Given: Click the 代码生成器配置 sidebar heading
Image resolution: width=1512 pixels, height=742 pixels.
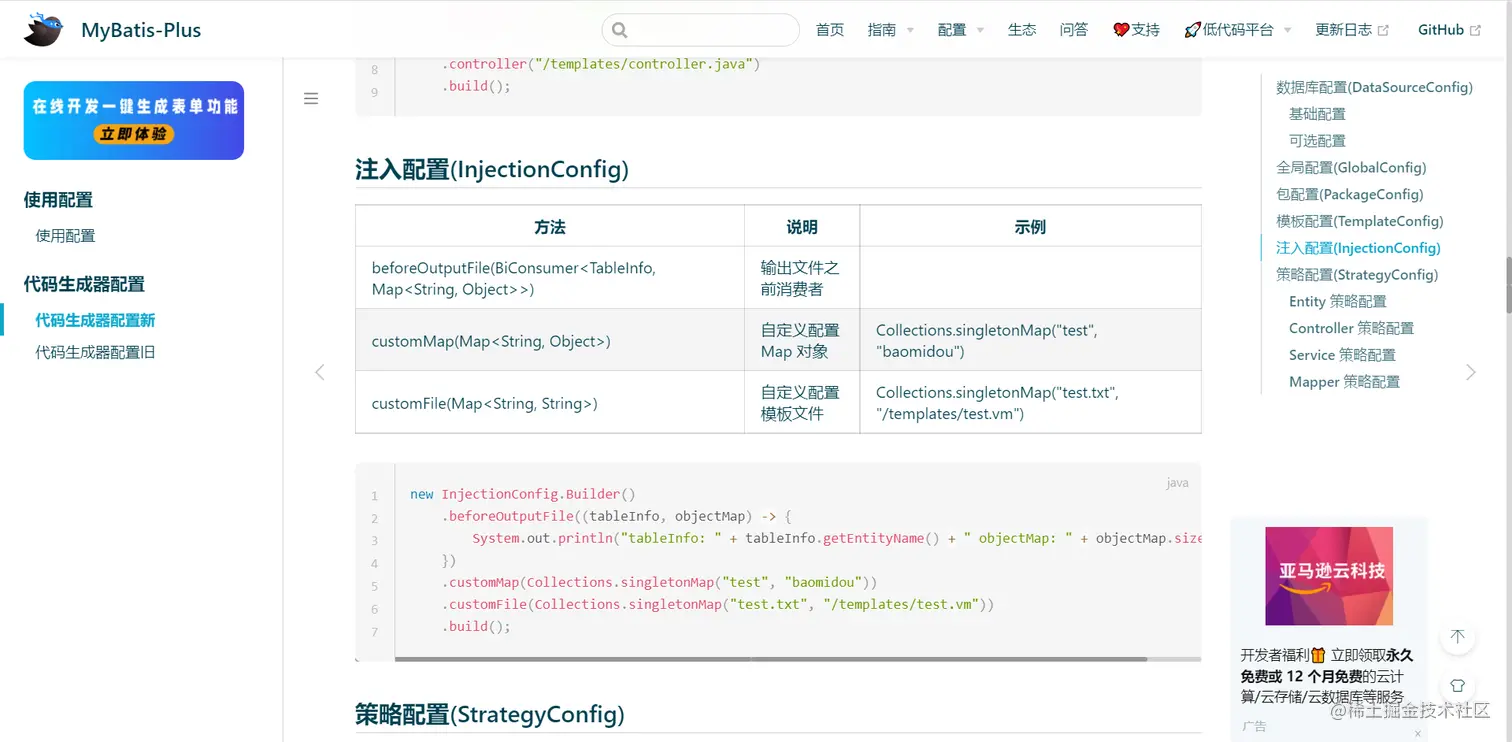Looking at the screenshot, I should point(84,284).
